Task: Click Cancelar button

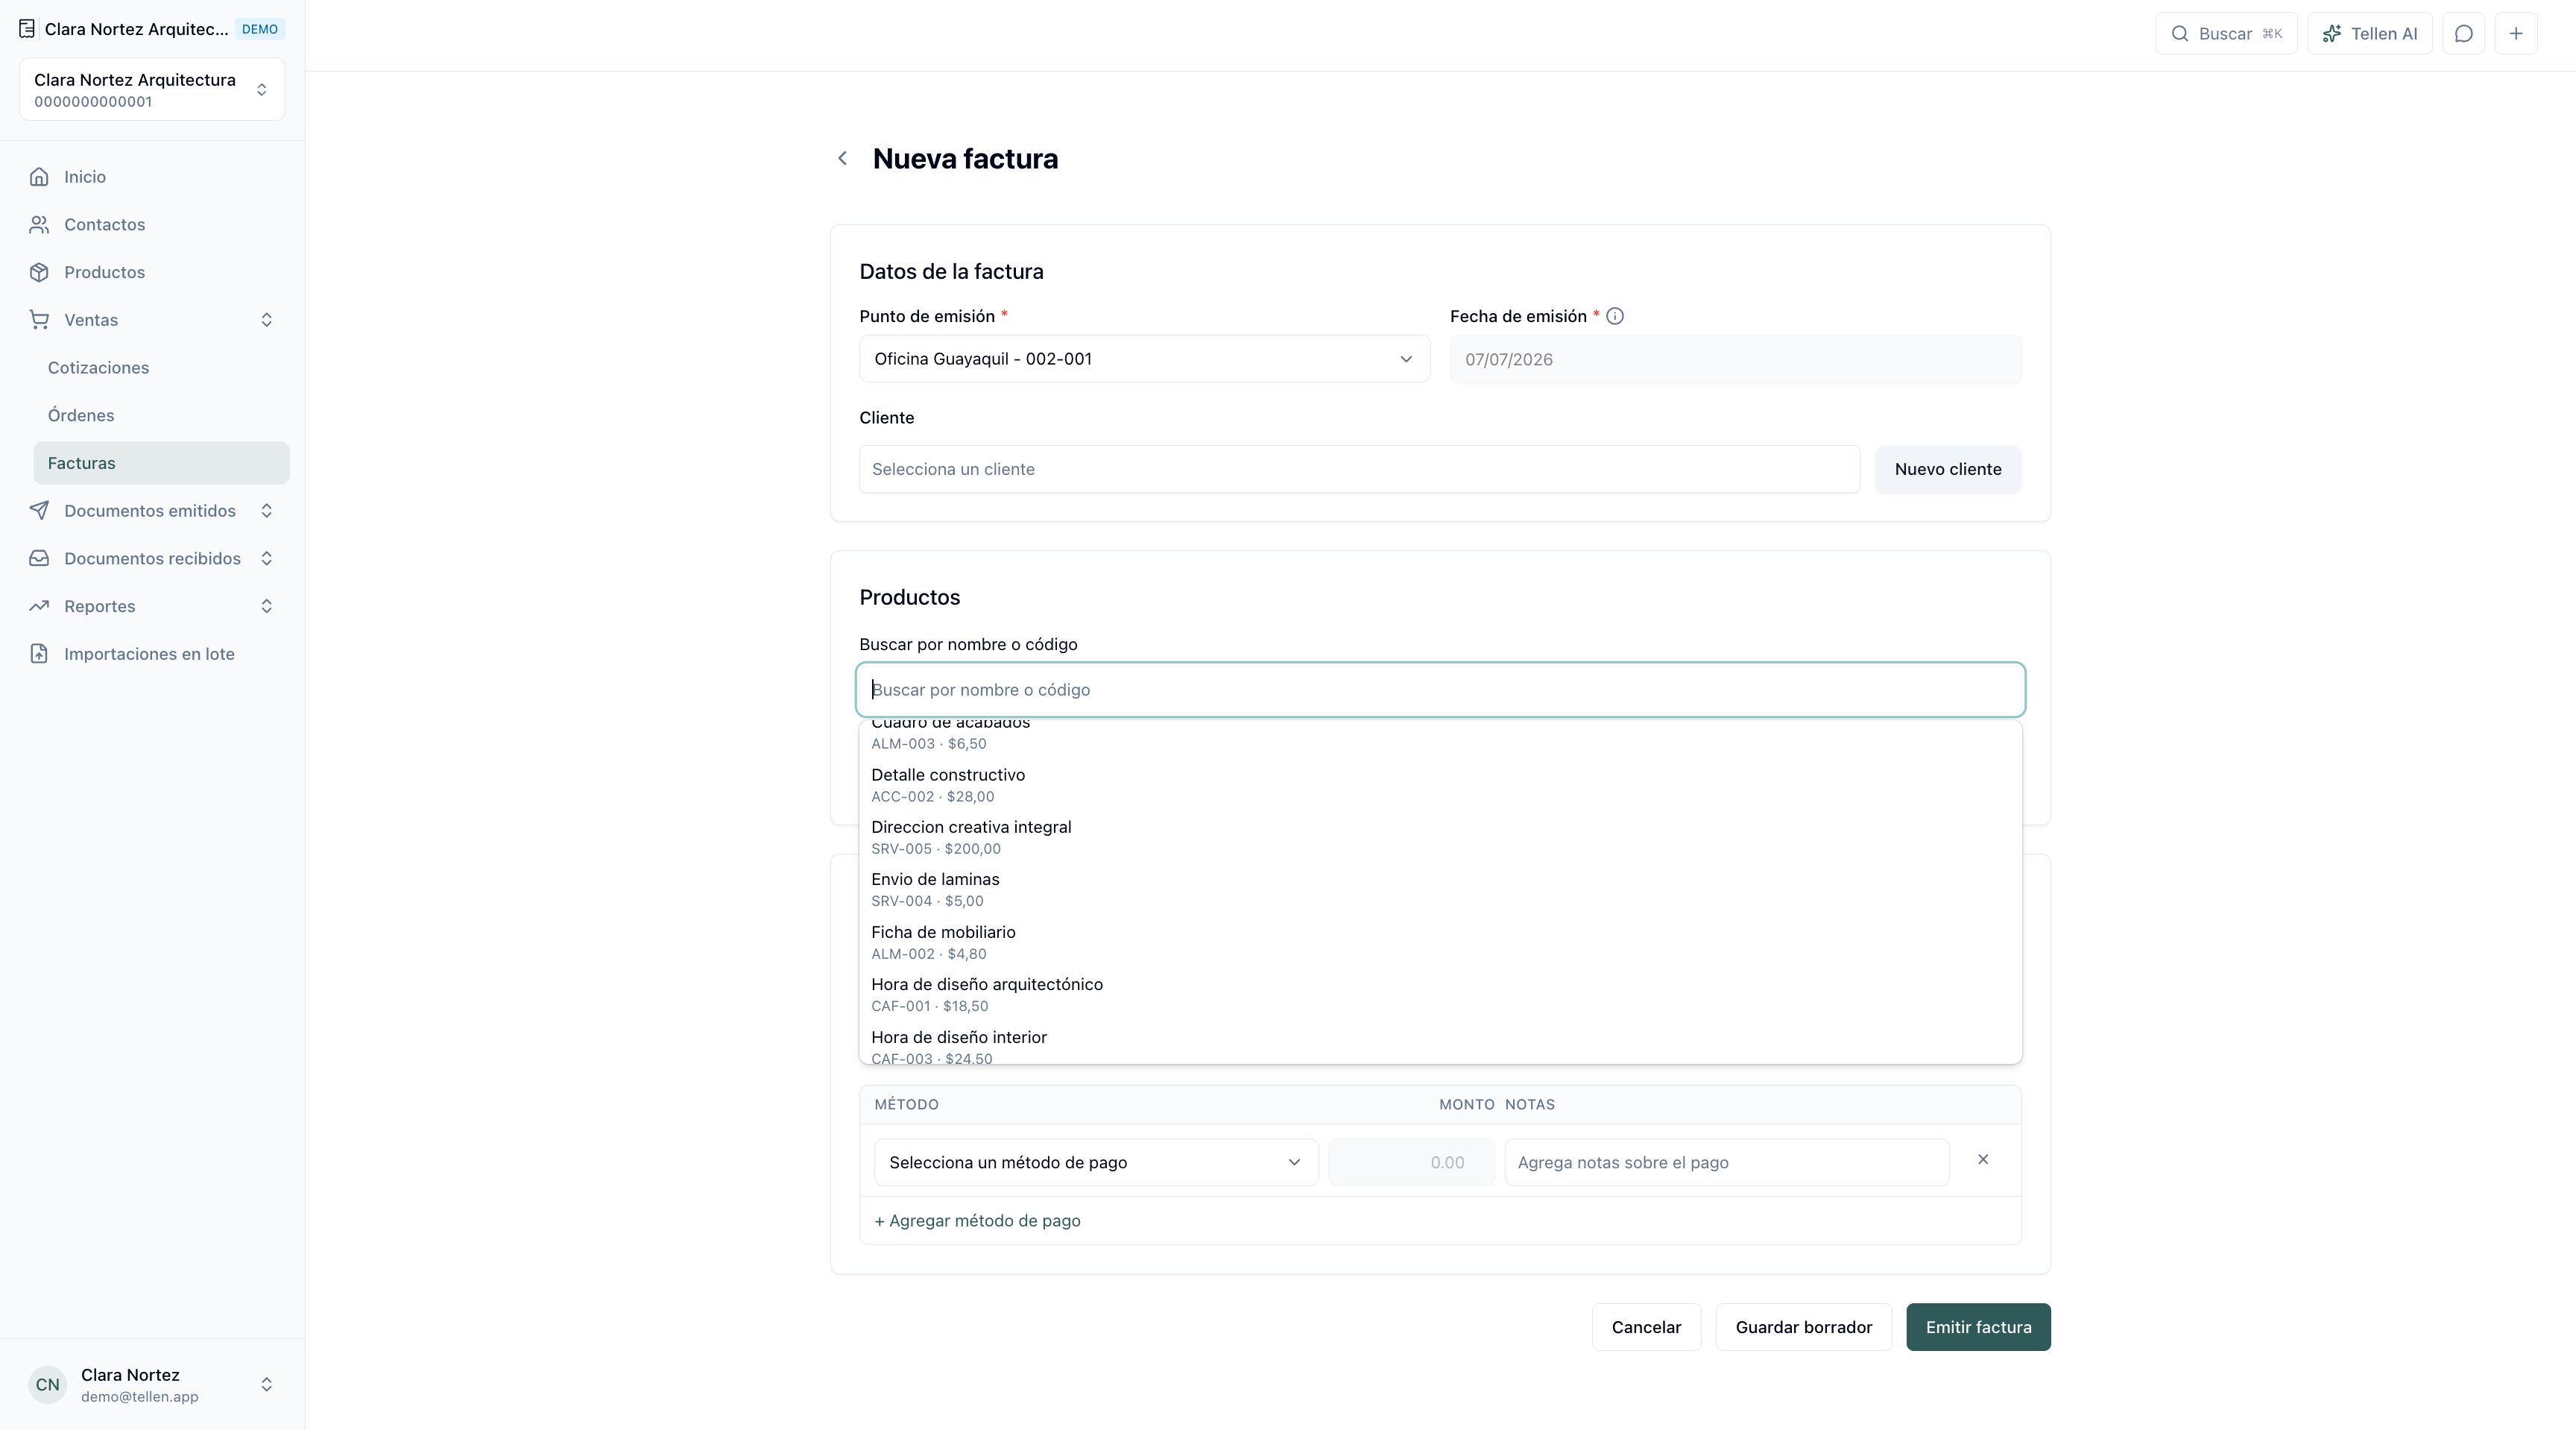Action: [1646, 1327]
